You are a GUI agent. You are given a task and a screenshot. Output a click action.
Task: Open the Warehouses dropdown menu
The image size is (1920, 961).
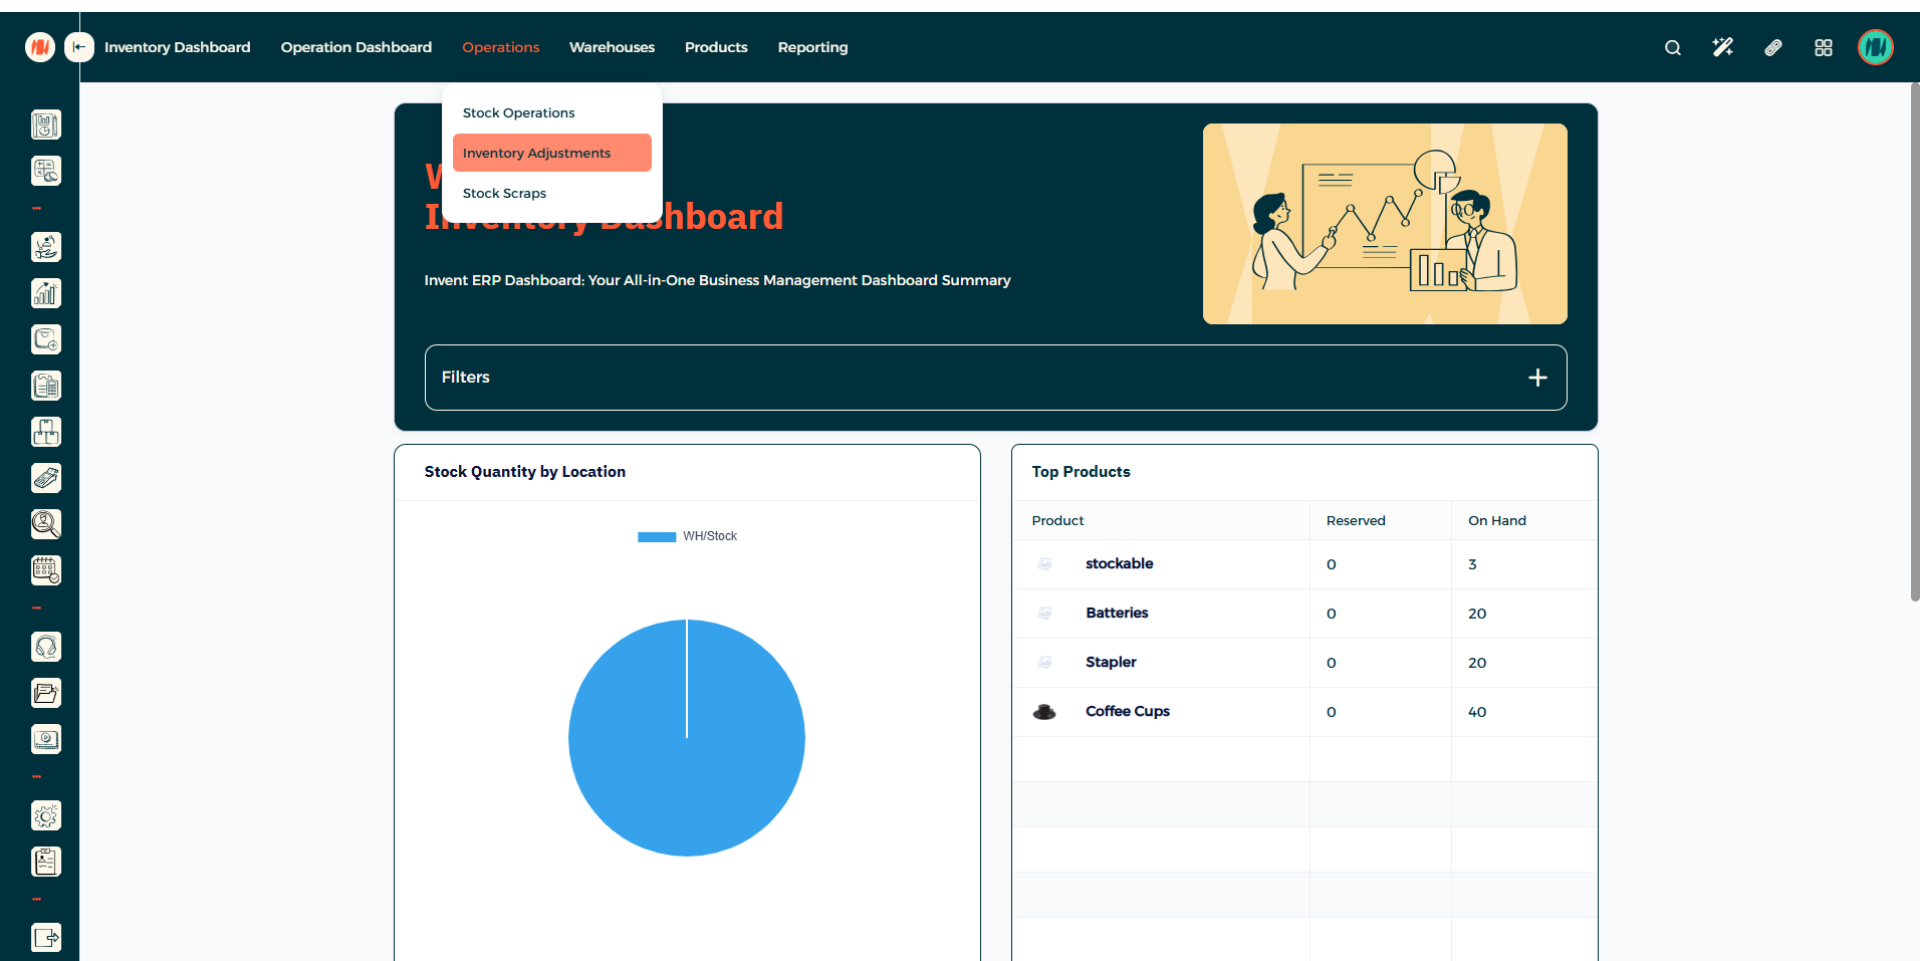pyautogui.click(x=611, y=47)
